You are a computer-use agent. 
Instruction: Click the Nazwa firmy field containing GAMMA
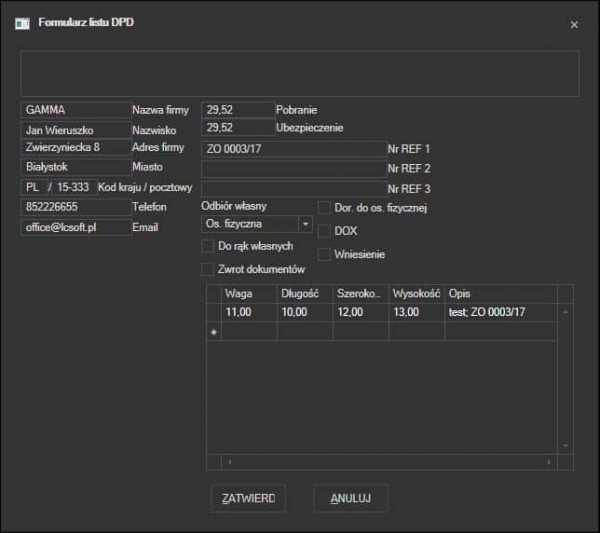pos(76,110)
